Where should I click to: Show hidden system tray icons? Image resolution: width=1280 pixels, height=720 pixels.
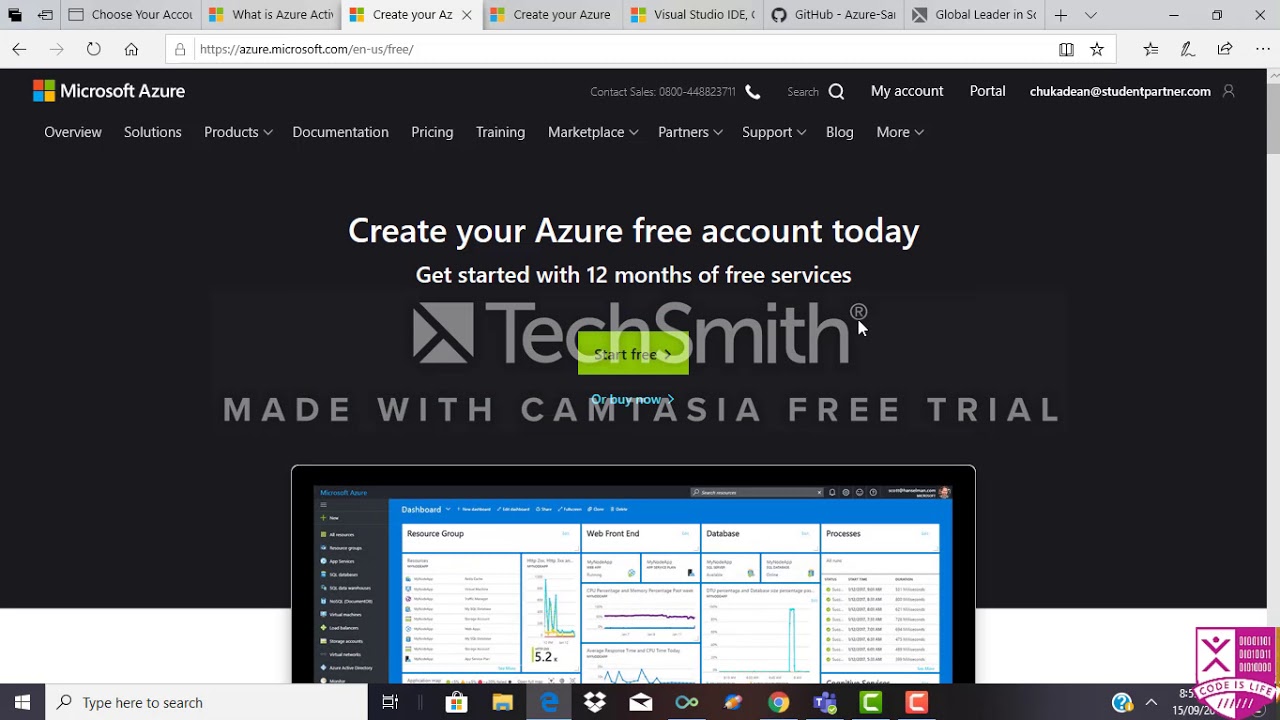(1151, 702)
